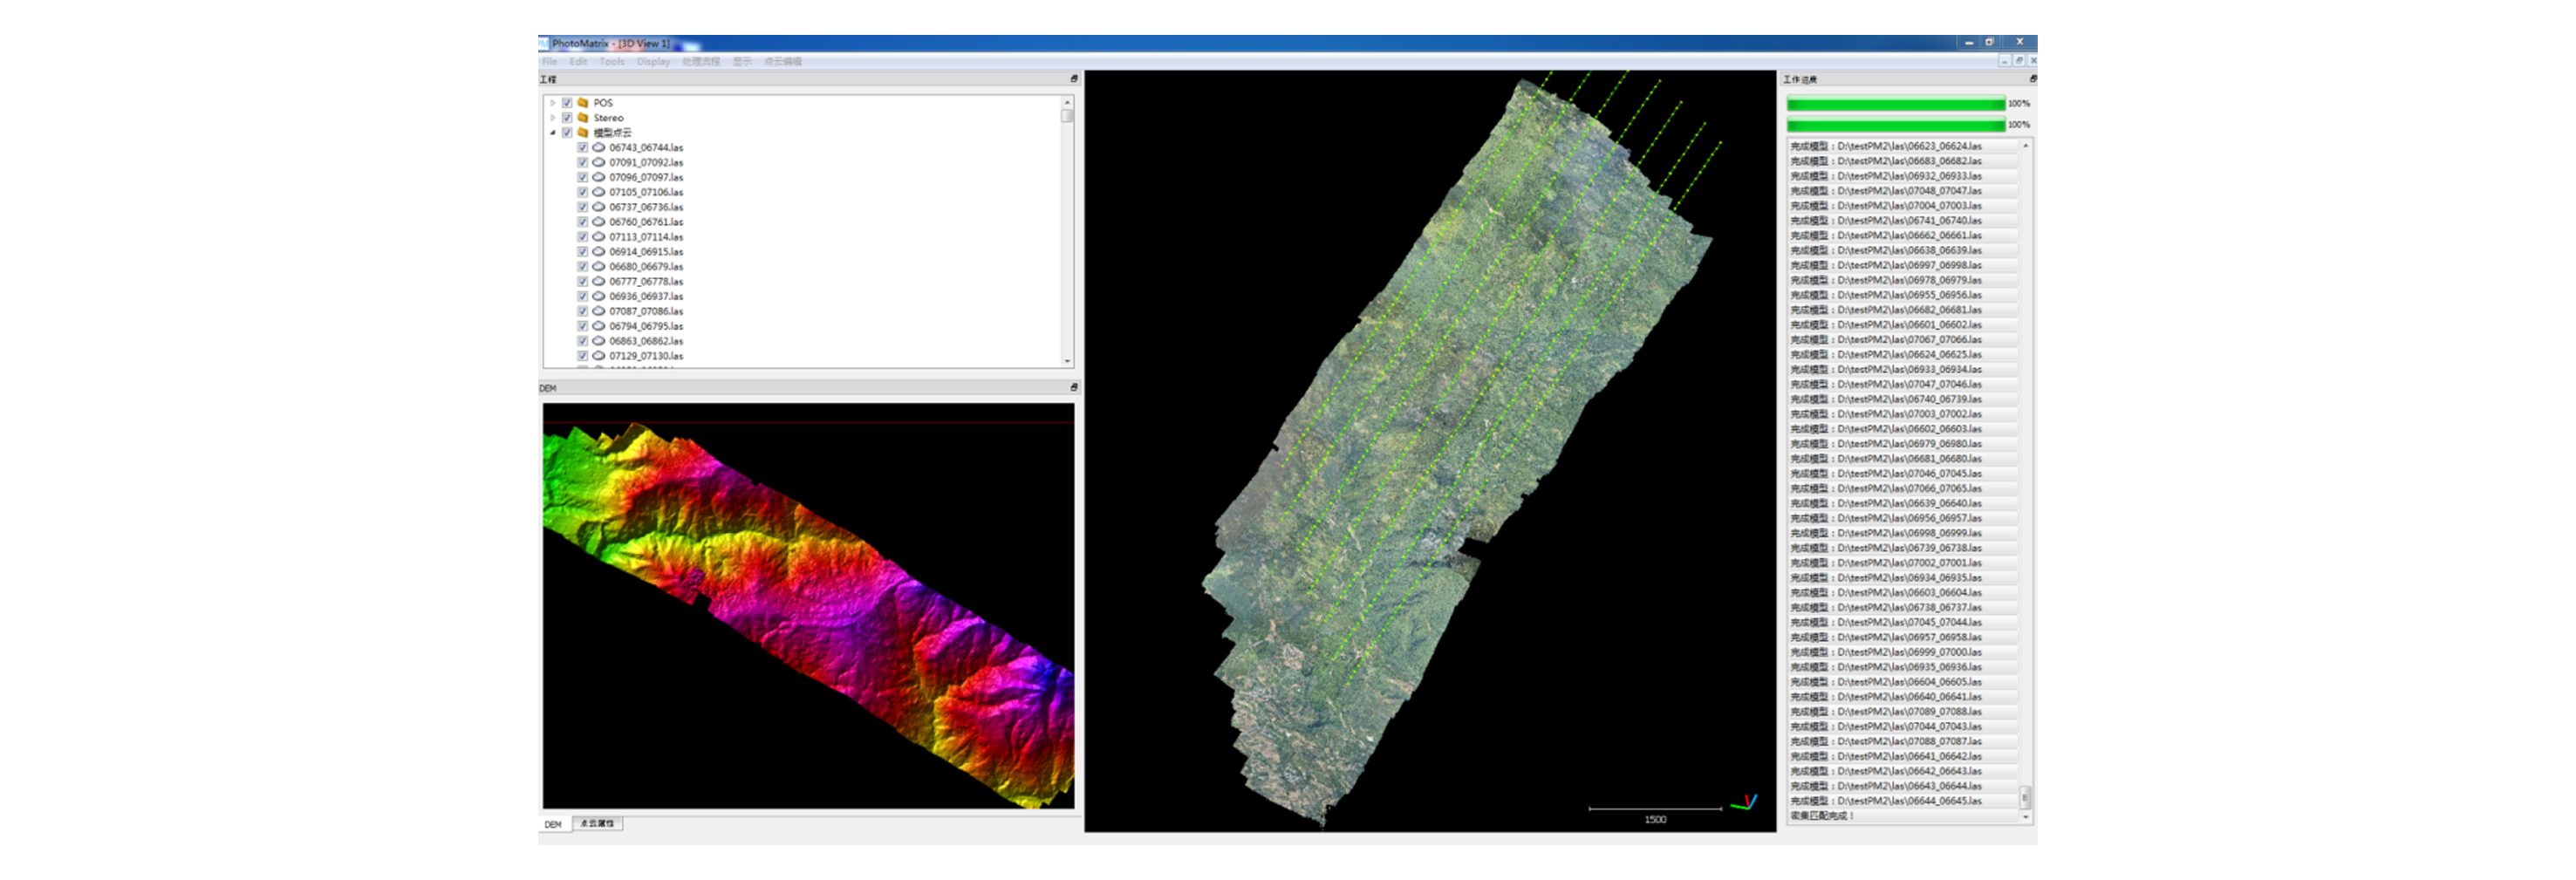2576x880 pixels.
Task: Uncheck the Stereo folder checkbox
Action: click(x=567, y=117)
